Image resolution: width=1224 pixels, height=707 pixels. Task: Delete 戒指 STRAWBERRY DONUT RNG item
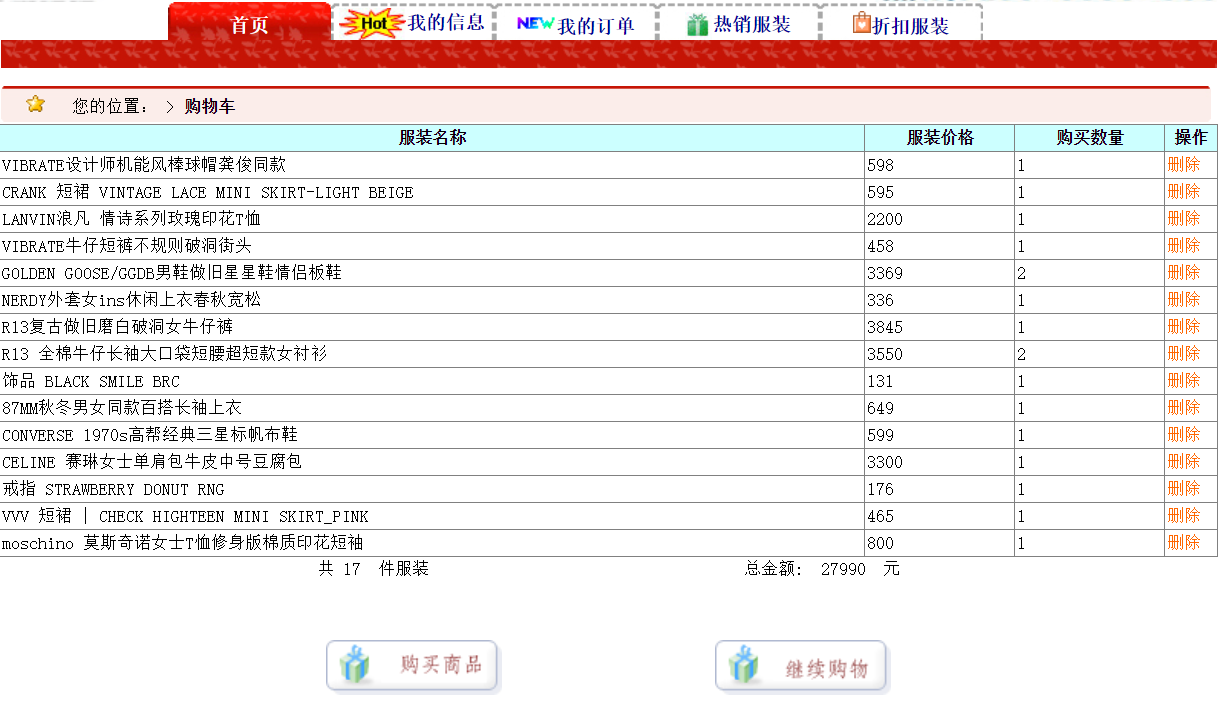pyautogui.click(x=1184, y=489)
